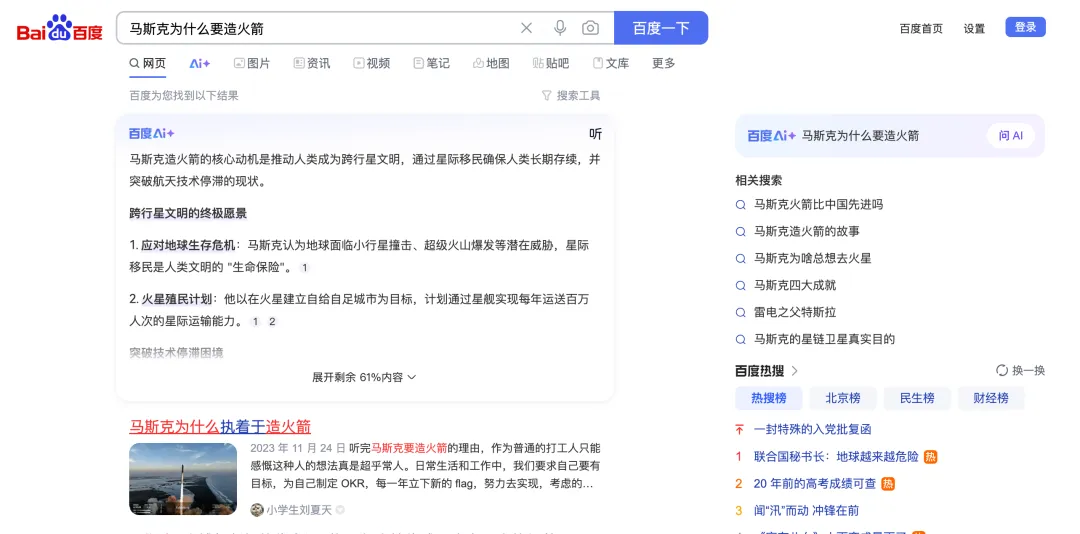Screen dimensions: 1080x534
Task: Switch to the 地图 tab
Action: [491, 63]
